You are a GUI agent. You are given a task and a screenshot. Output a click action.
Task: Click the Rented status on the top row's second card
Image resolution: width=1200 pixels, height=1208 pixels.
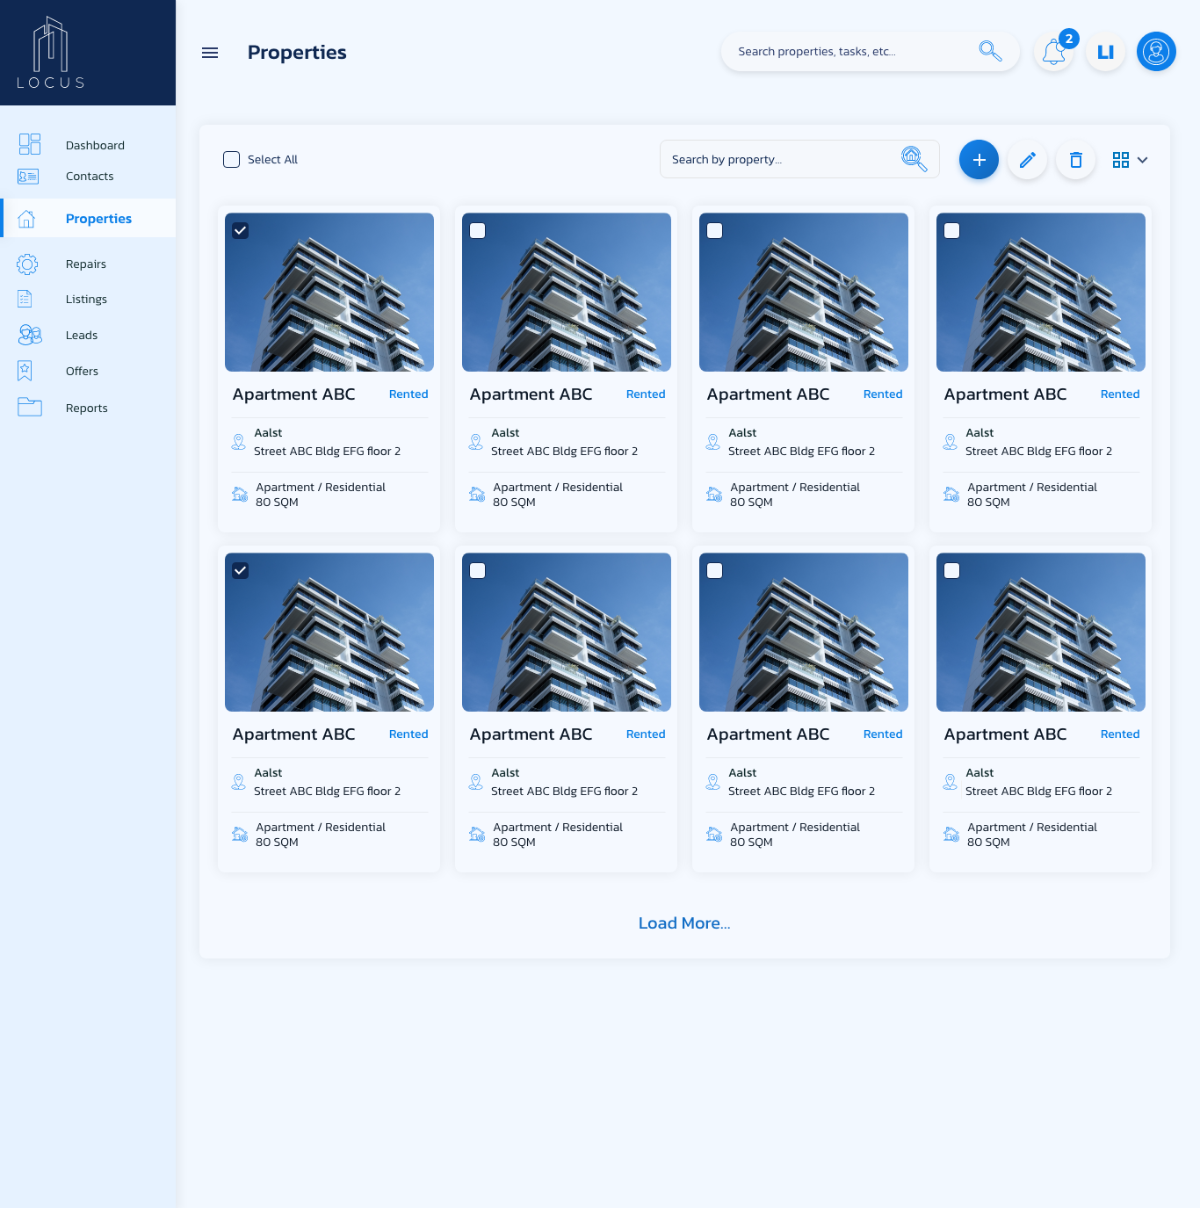coord(646,394)
